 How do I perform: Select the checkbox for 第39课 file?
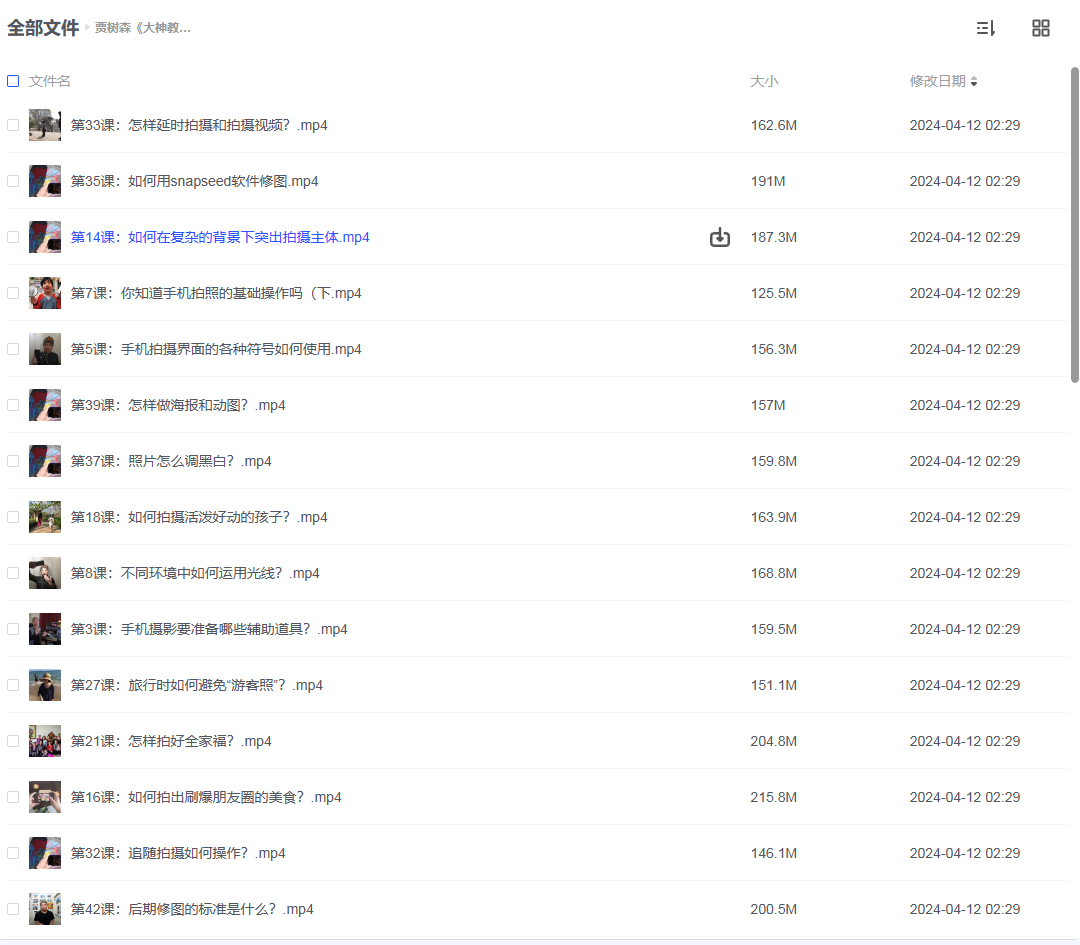pos(13,405)
